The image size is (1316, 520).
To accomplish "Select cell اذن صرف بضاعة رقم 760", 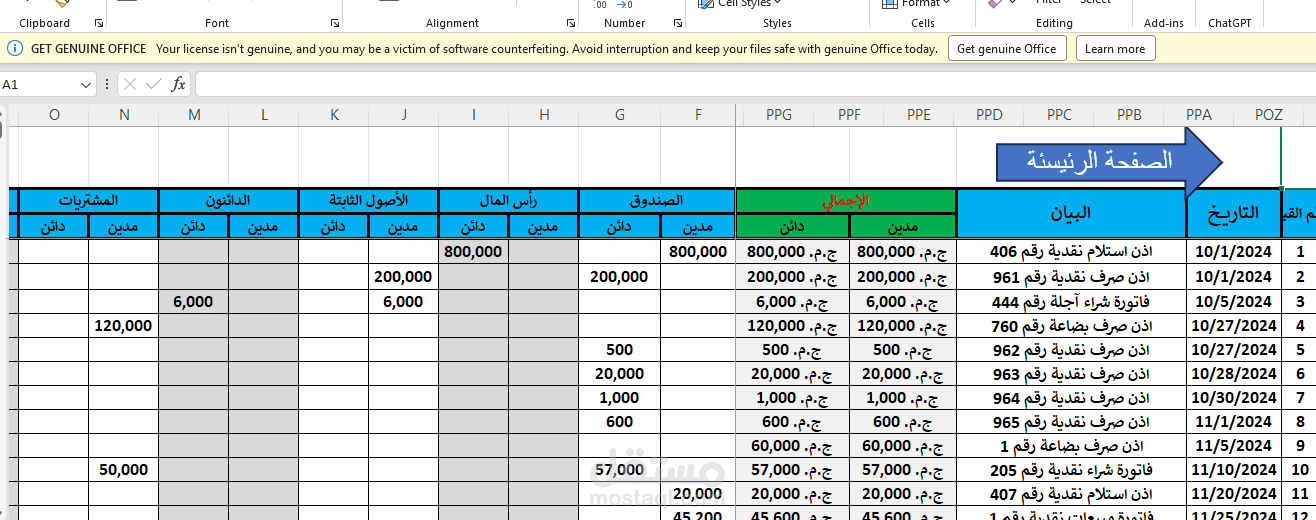I will (x=1071, y=325).
